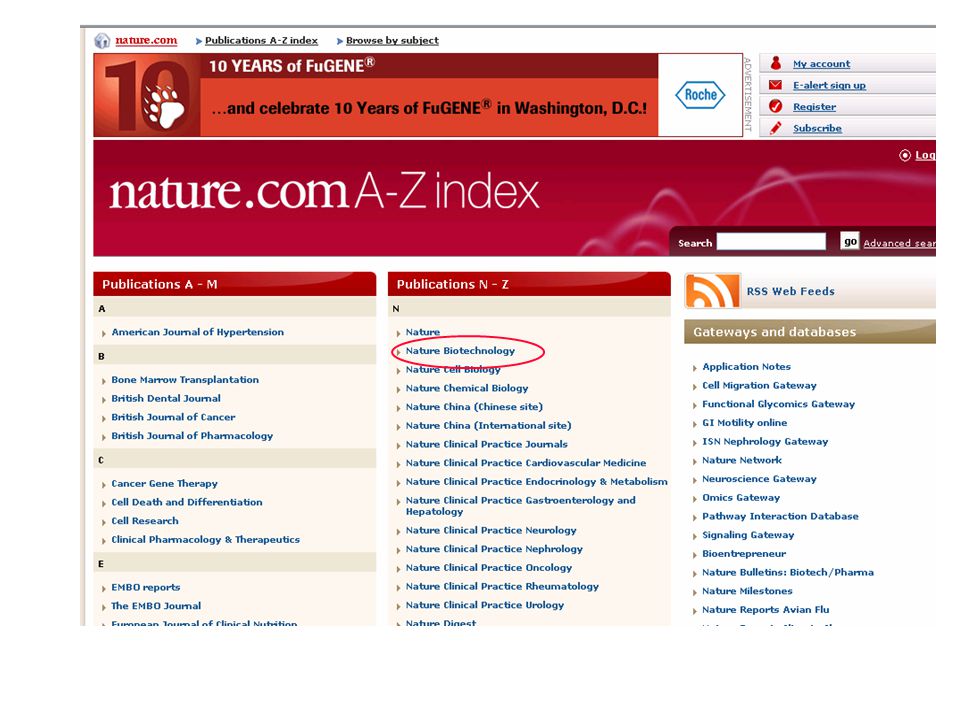Click the E-alert envelope icon
Screen dimensions: 960x720
(776, 84)
